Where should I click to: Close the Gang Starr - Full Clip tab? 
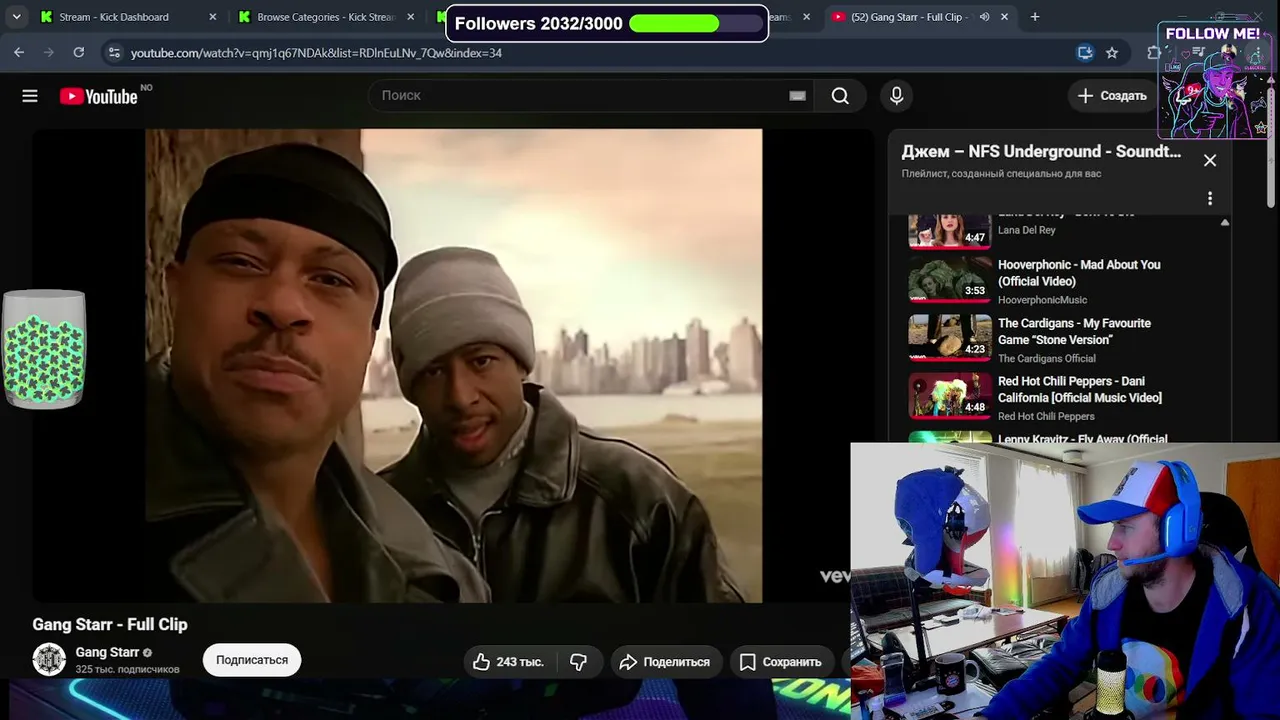pos(1004,17)
